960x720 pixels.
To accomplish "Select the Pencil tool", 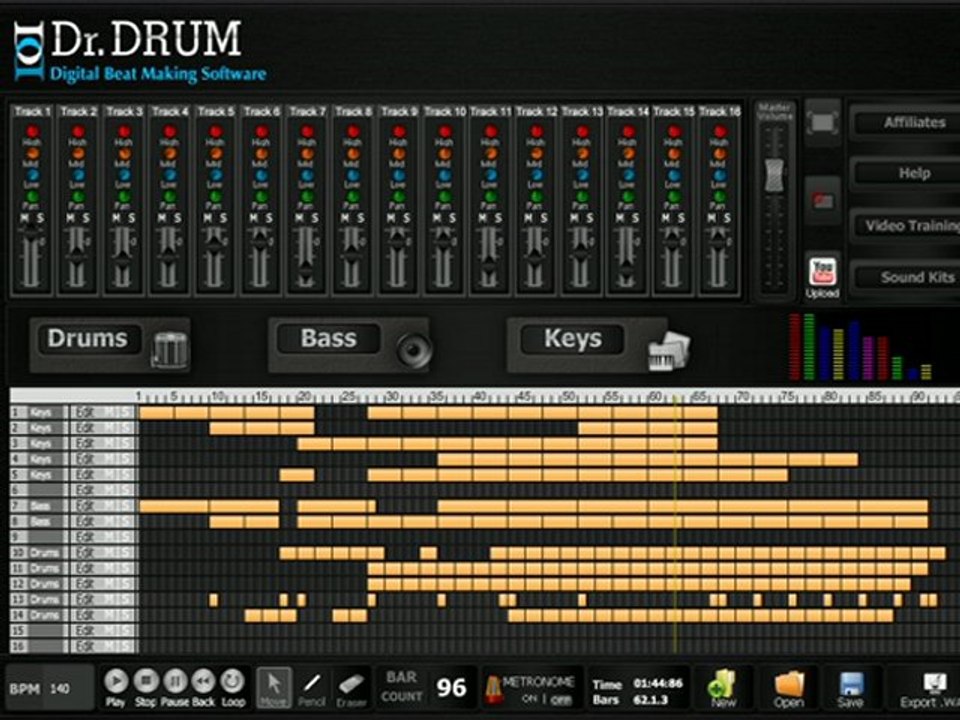I will 312,688.
